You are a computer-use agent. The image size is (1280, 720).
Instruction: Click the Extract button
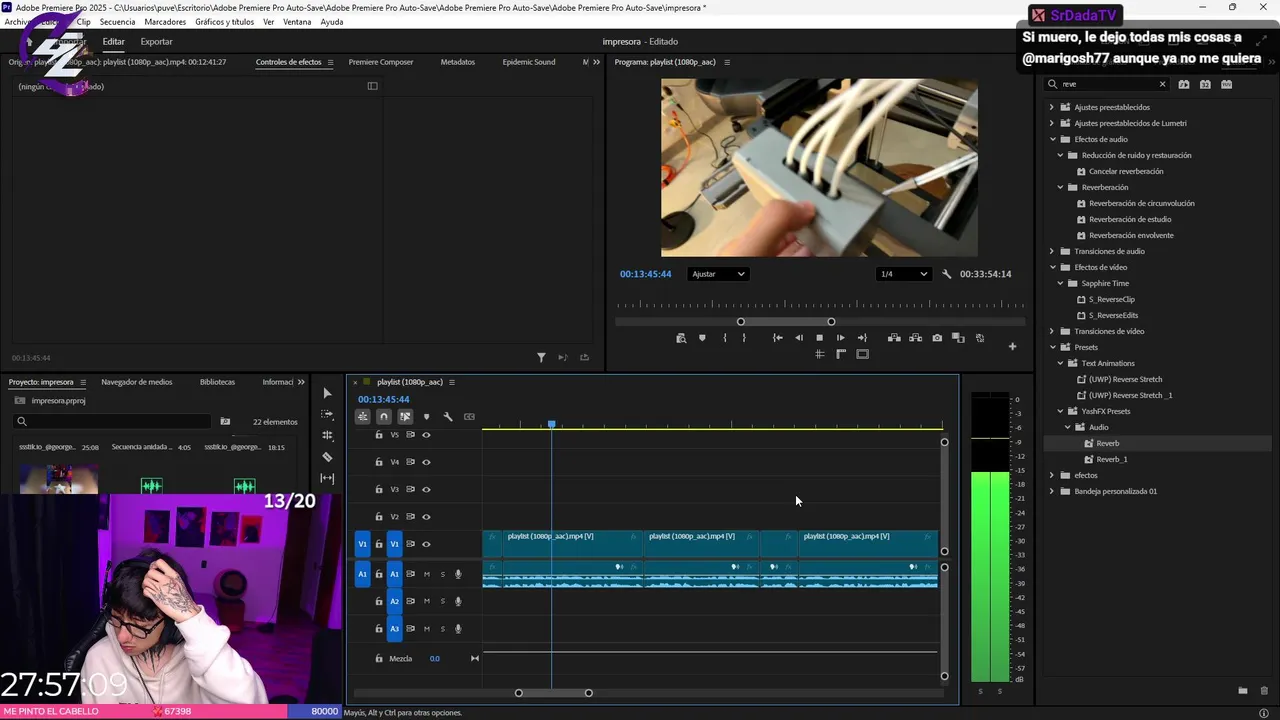click(x=916, y=338)
